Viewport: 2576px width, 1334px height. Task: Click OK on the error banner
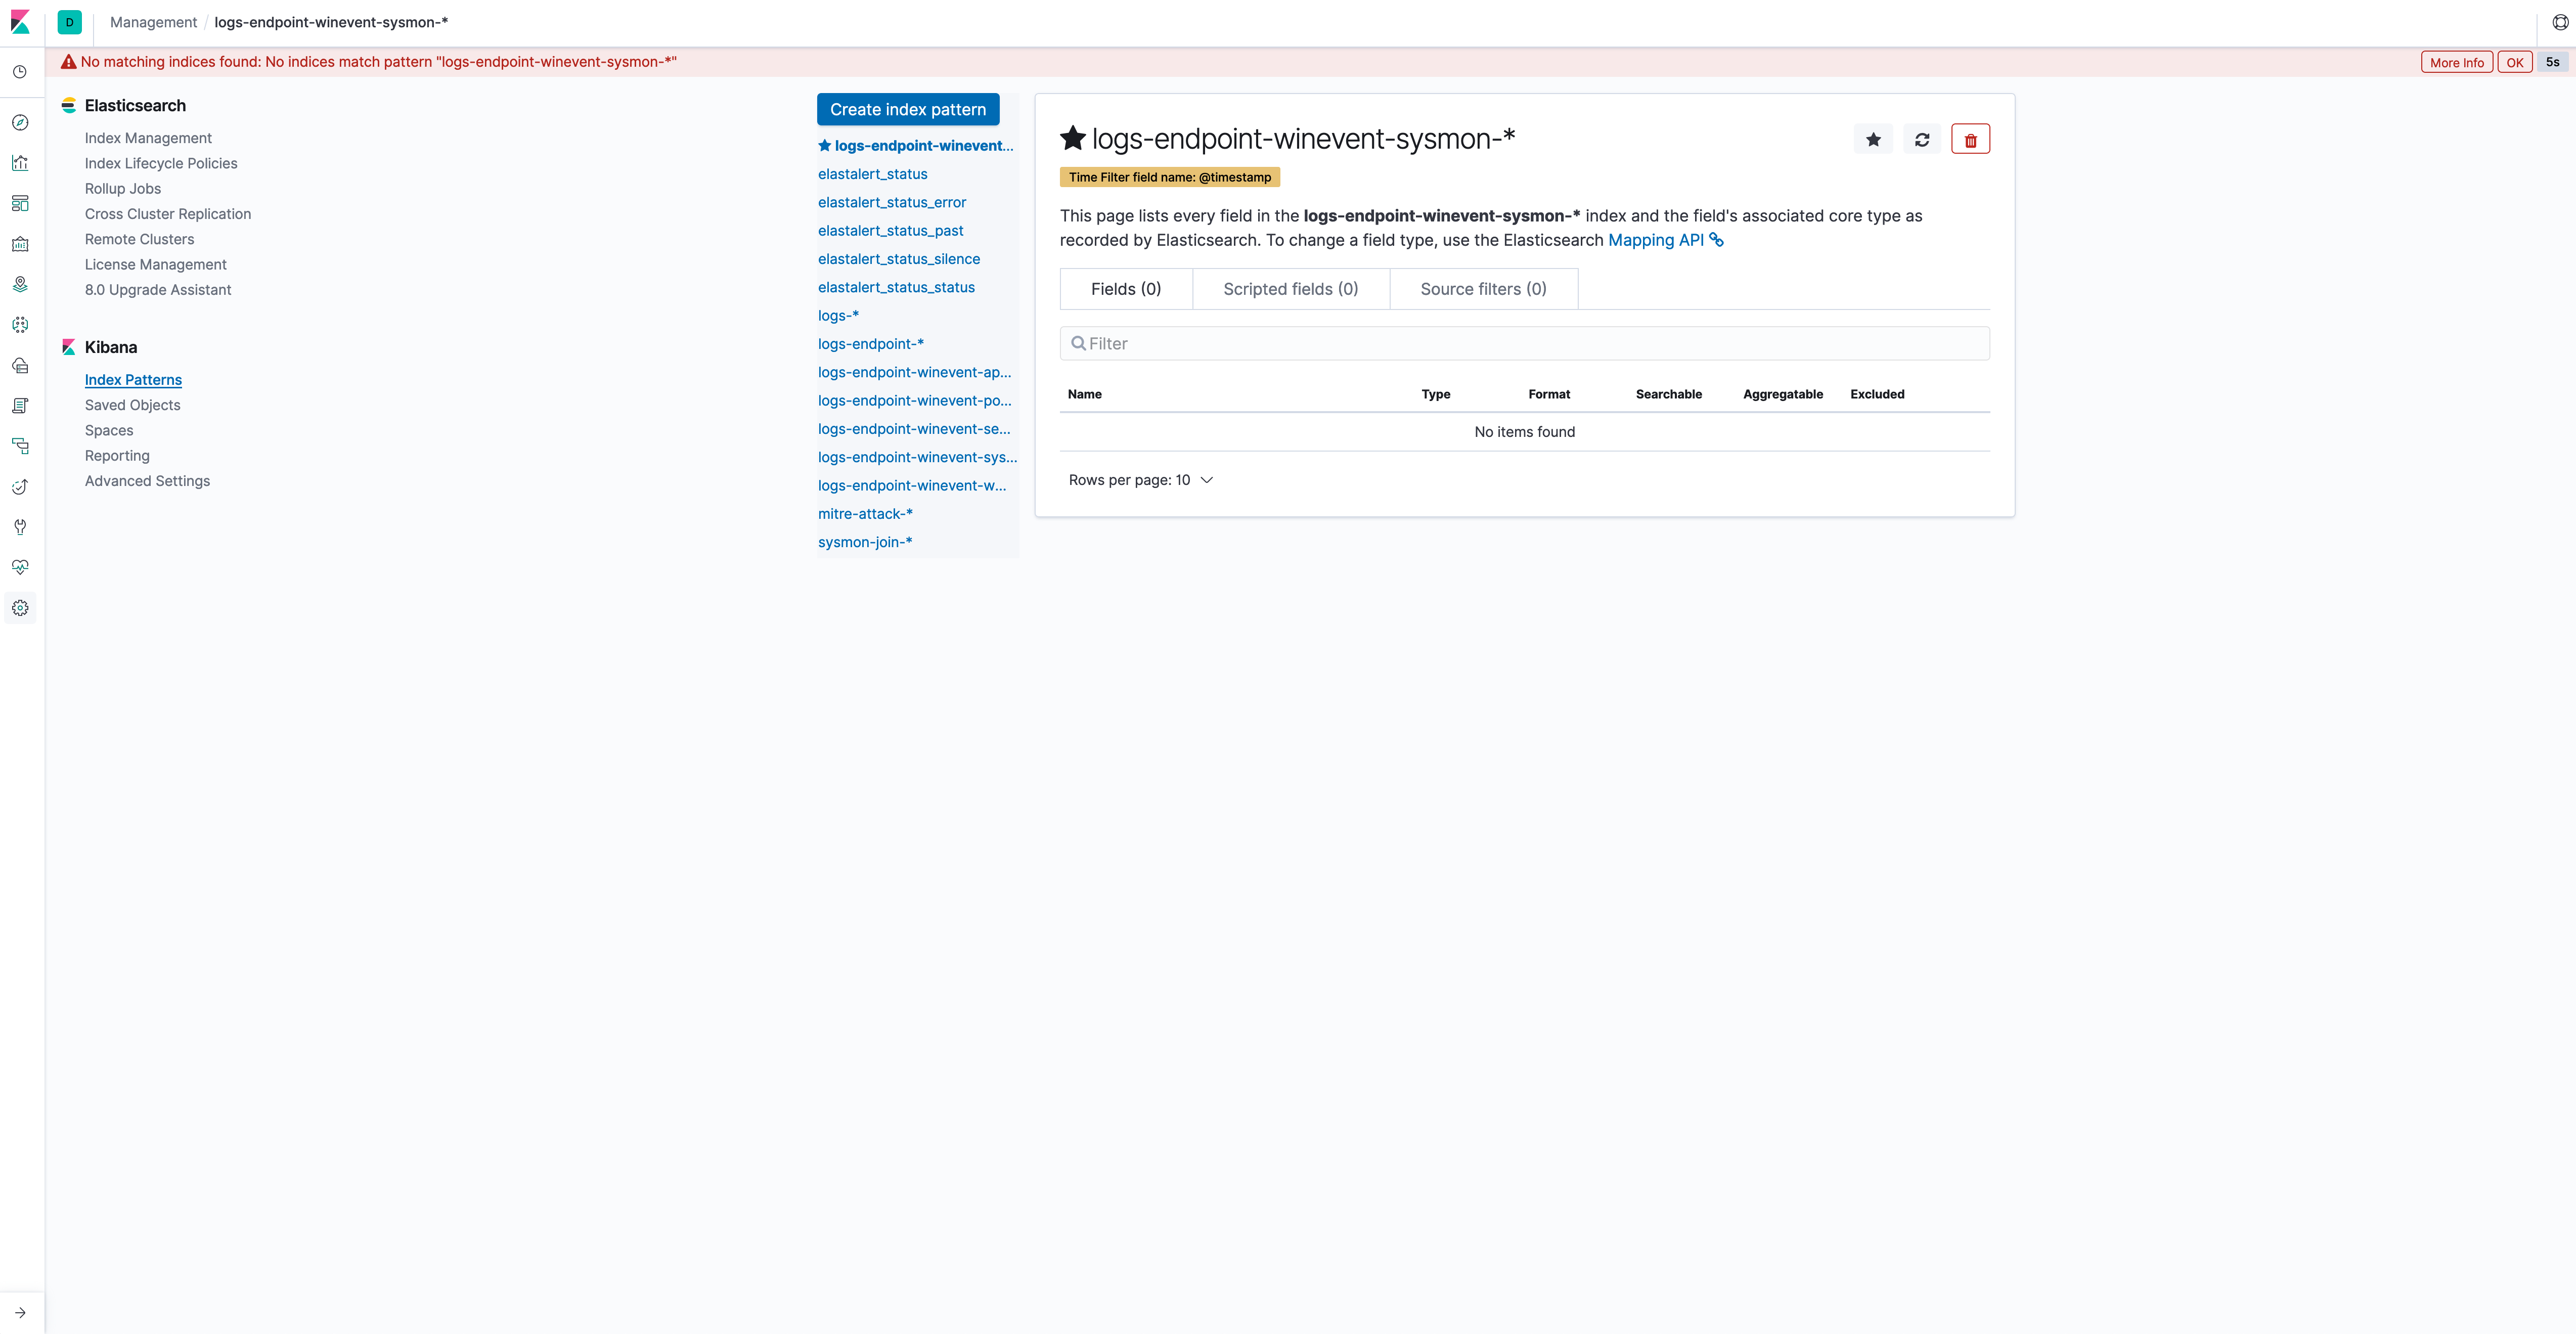(x=2514, y=62)
